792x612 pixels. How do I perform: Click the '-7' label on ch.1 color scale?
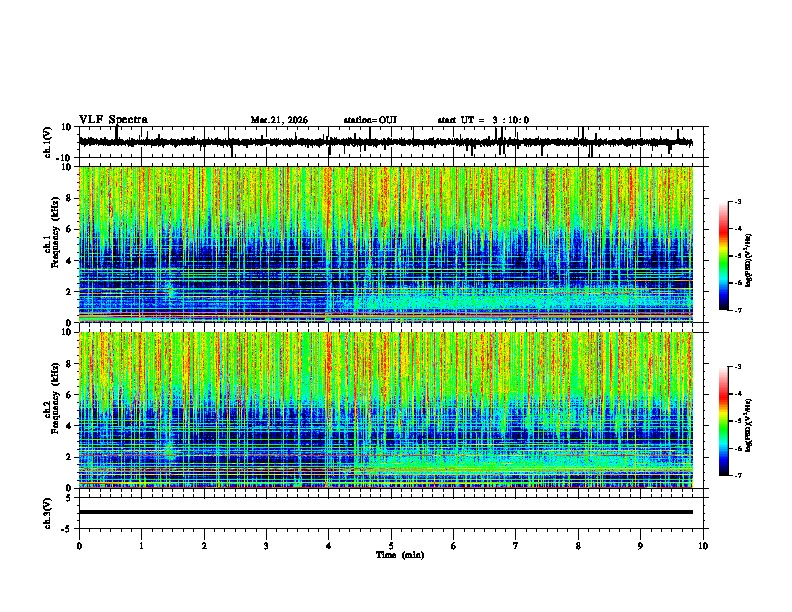coord(737,310)
